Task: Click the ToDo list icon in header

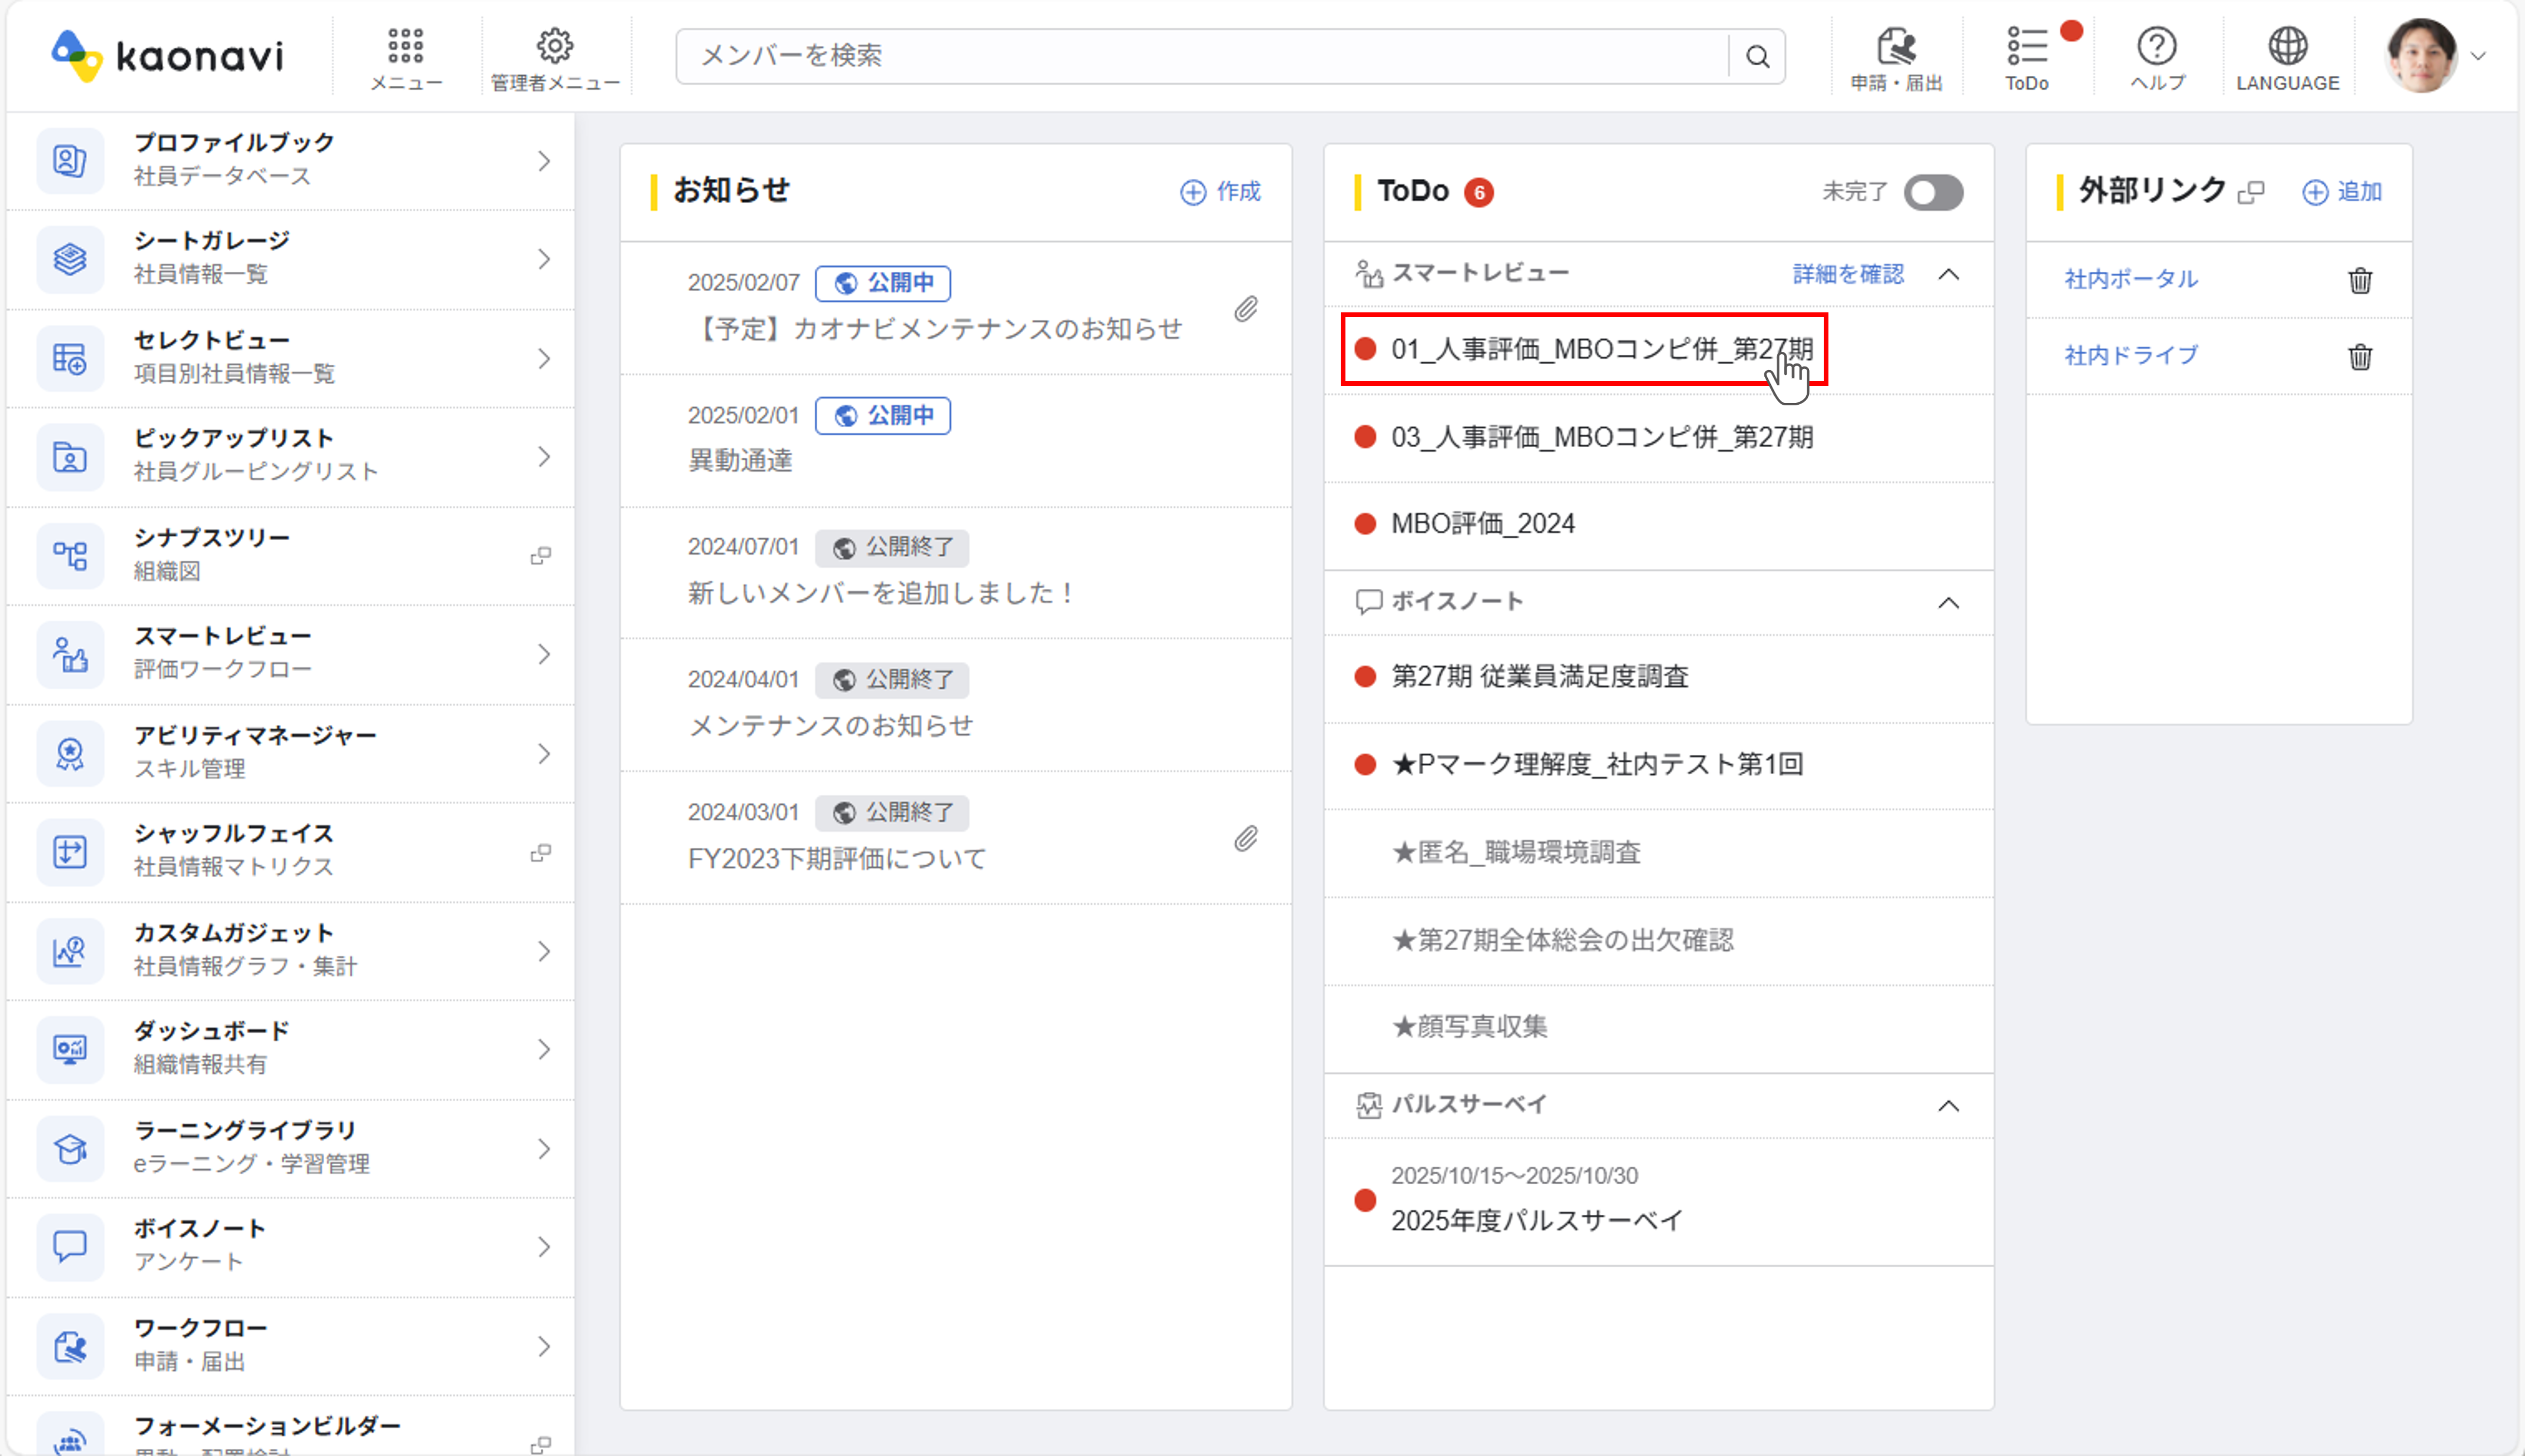Action: (x=2027, y=47)
